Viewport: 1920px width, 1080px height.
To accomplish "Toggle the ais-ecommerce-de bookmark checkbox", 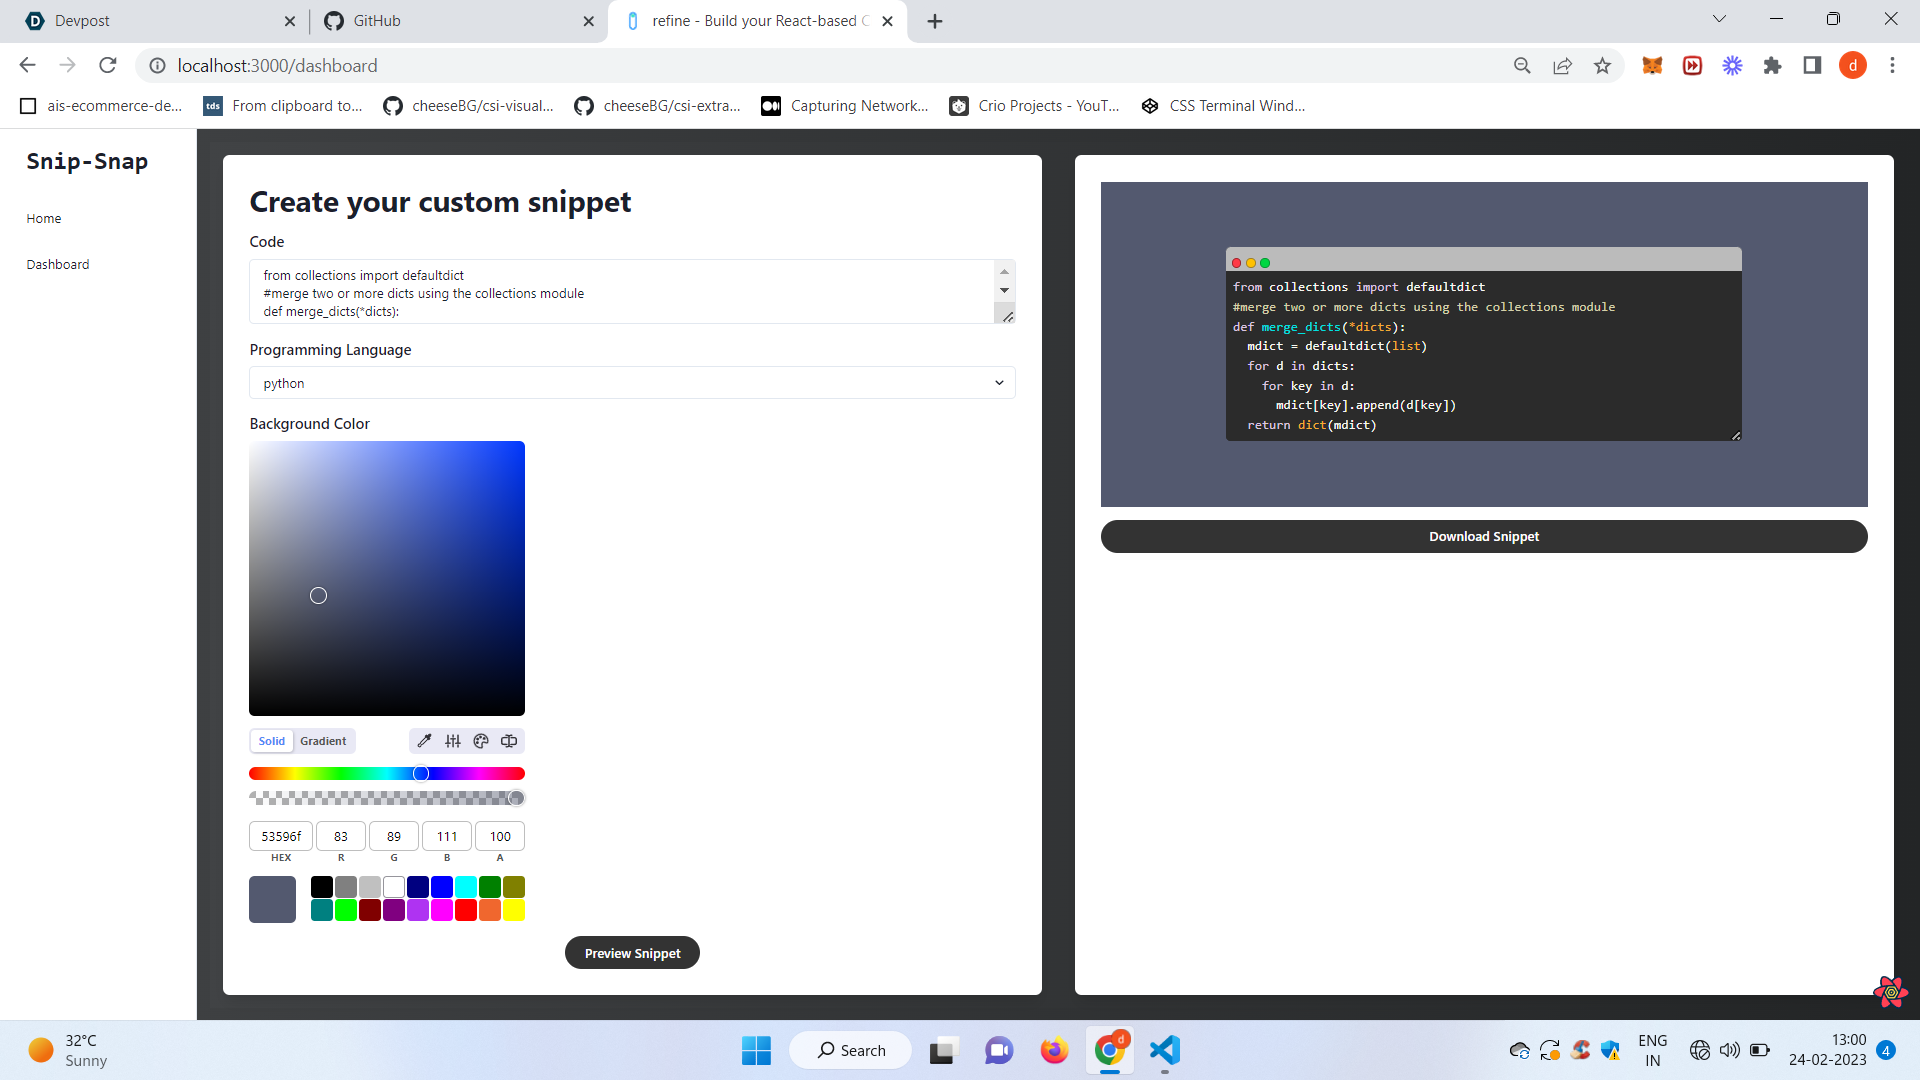I will [x=28, y=105].
